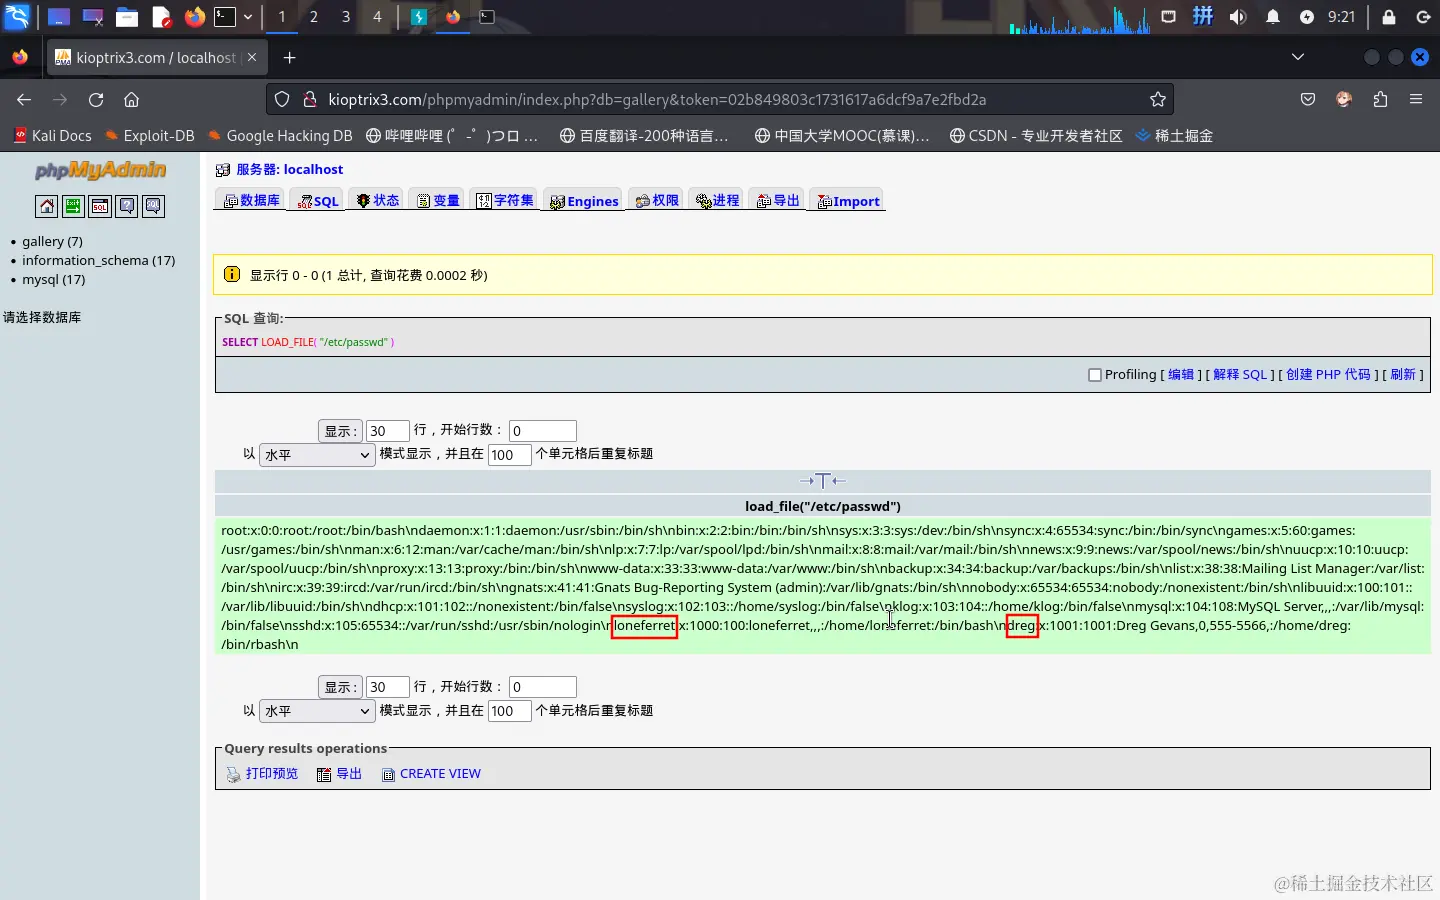Launch Firefox from the panel launcher
The image size is (1440, 900).
coord(195,17)
